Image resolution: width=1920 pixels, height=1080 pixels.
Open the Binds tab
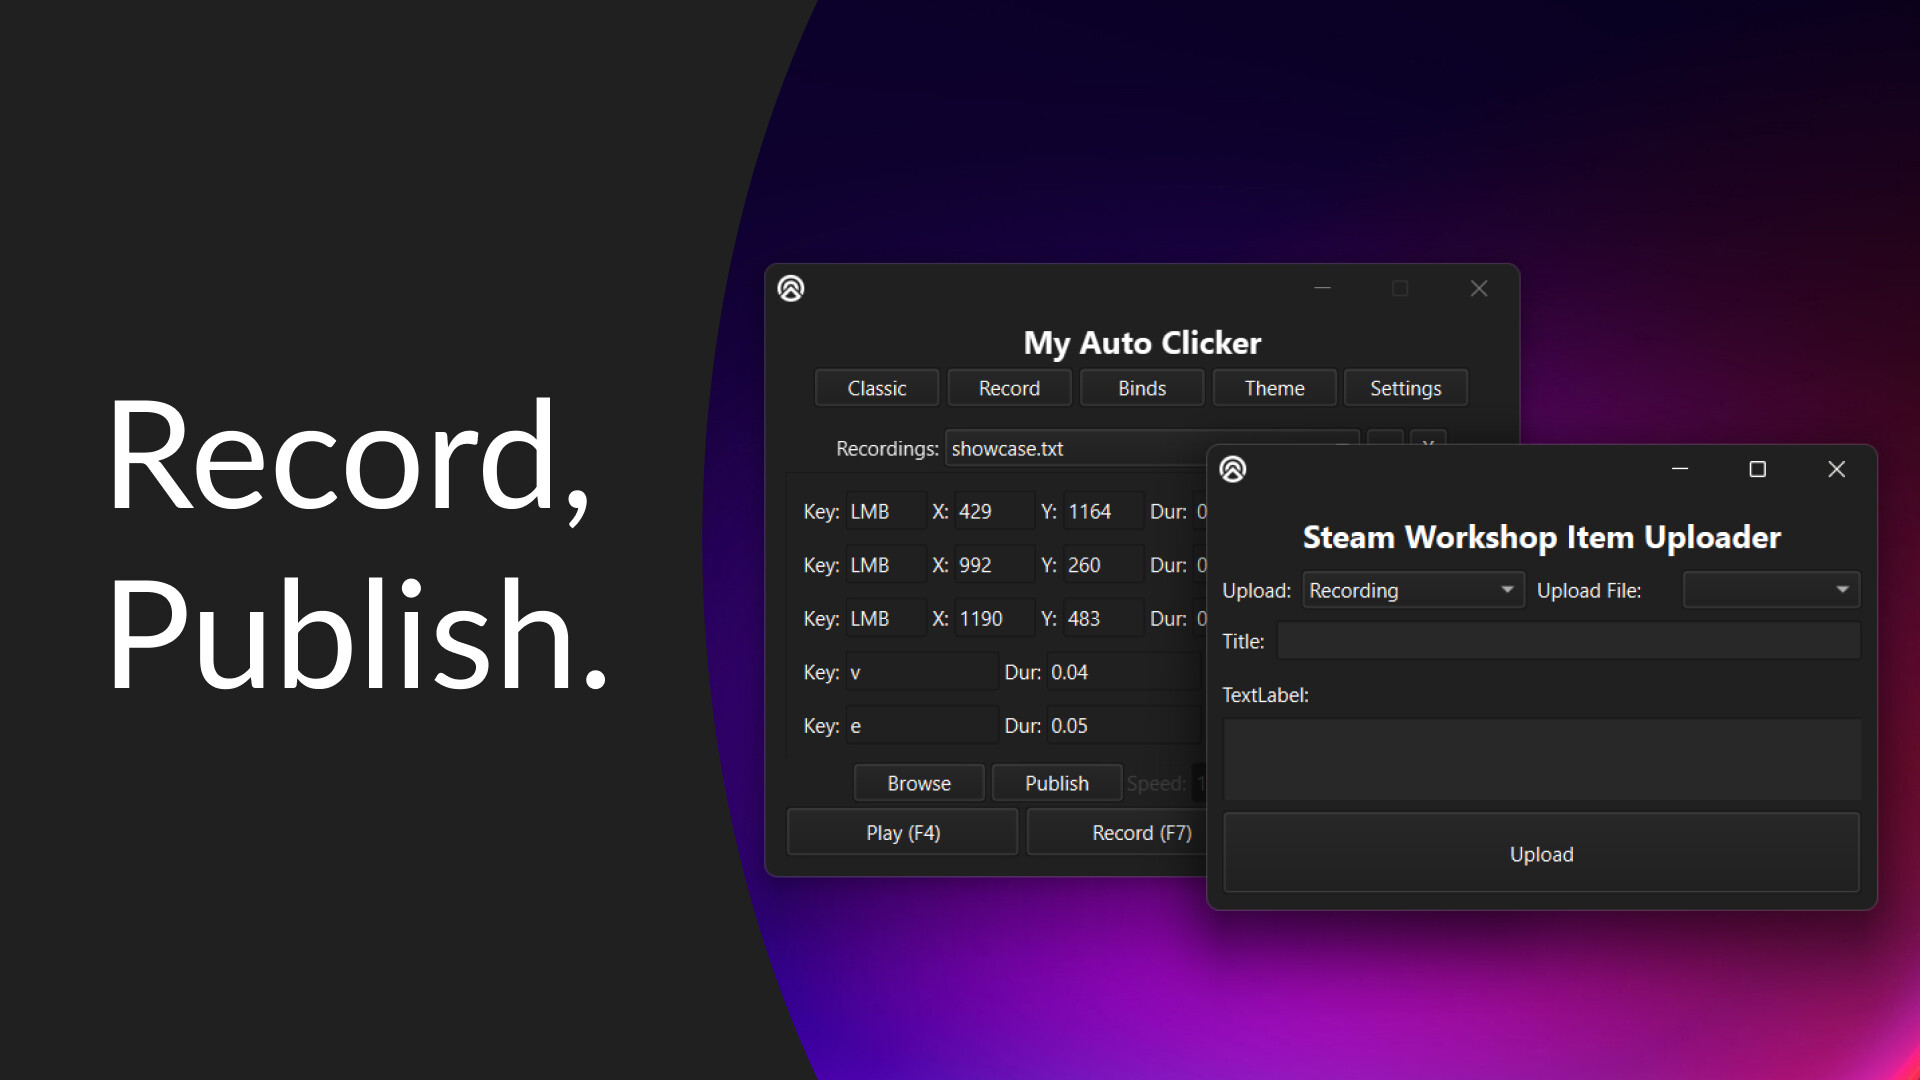point(1141,388)
